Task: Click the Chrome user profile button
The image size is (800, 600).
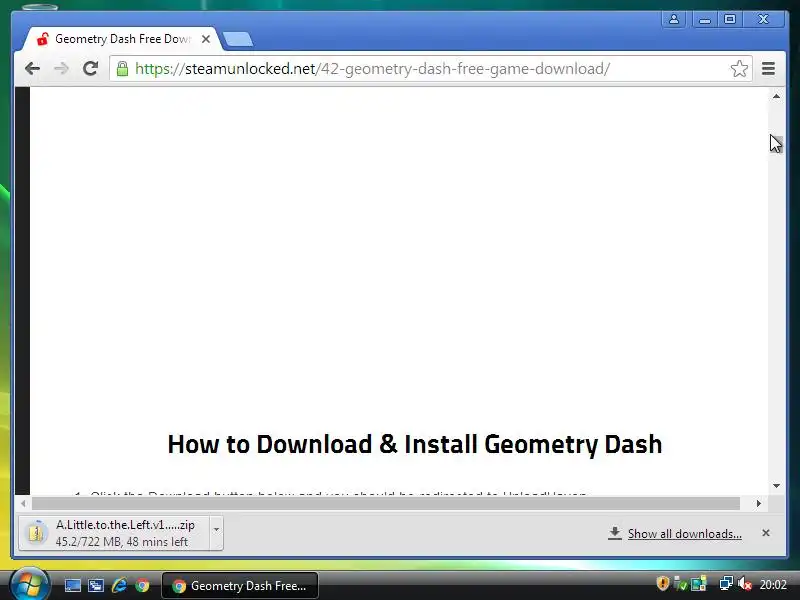Action: point(673,19)
